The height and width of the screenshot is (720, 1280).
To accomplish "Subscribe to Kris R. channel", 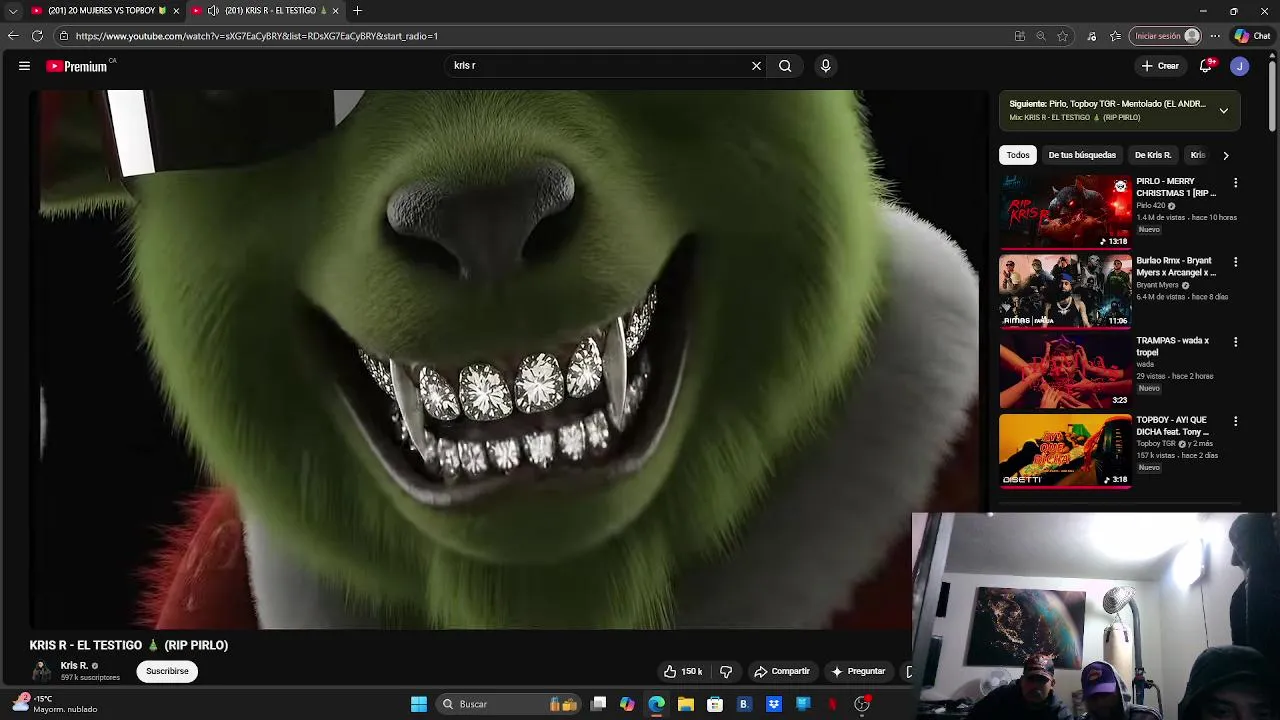I will click(x=167, y=671).
